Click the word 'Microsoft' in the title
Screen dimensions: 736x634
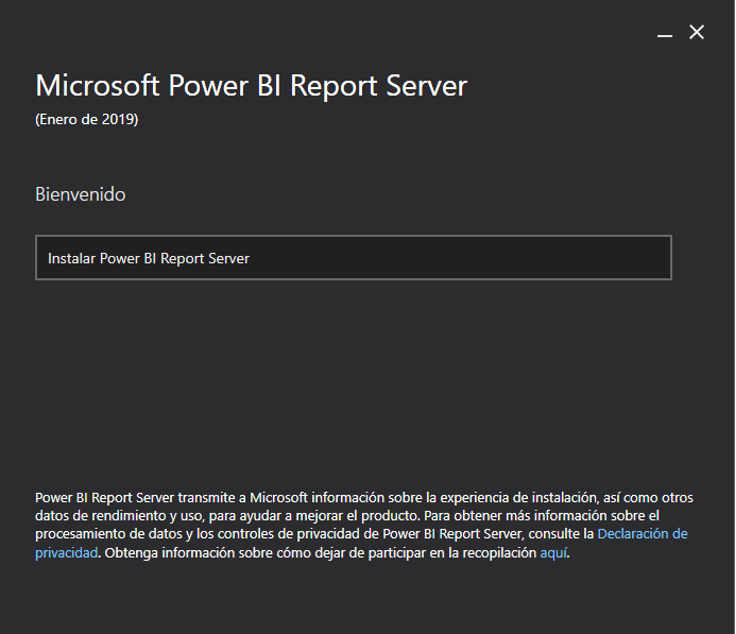click(x=97, y=86)
